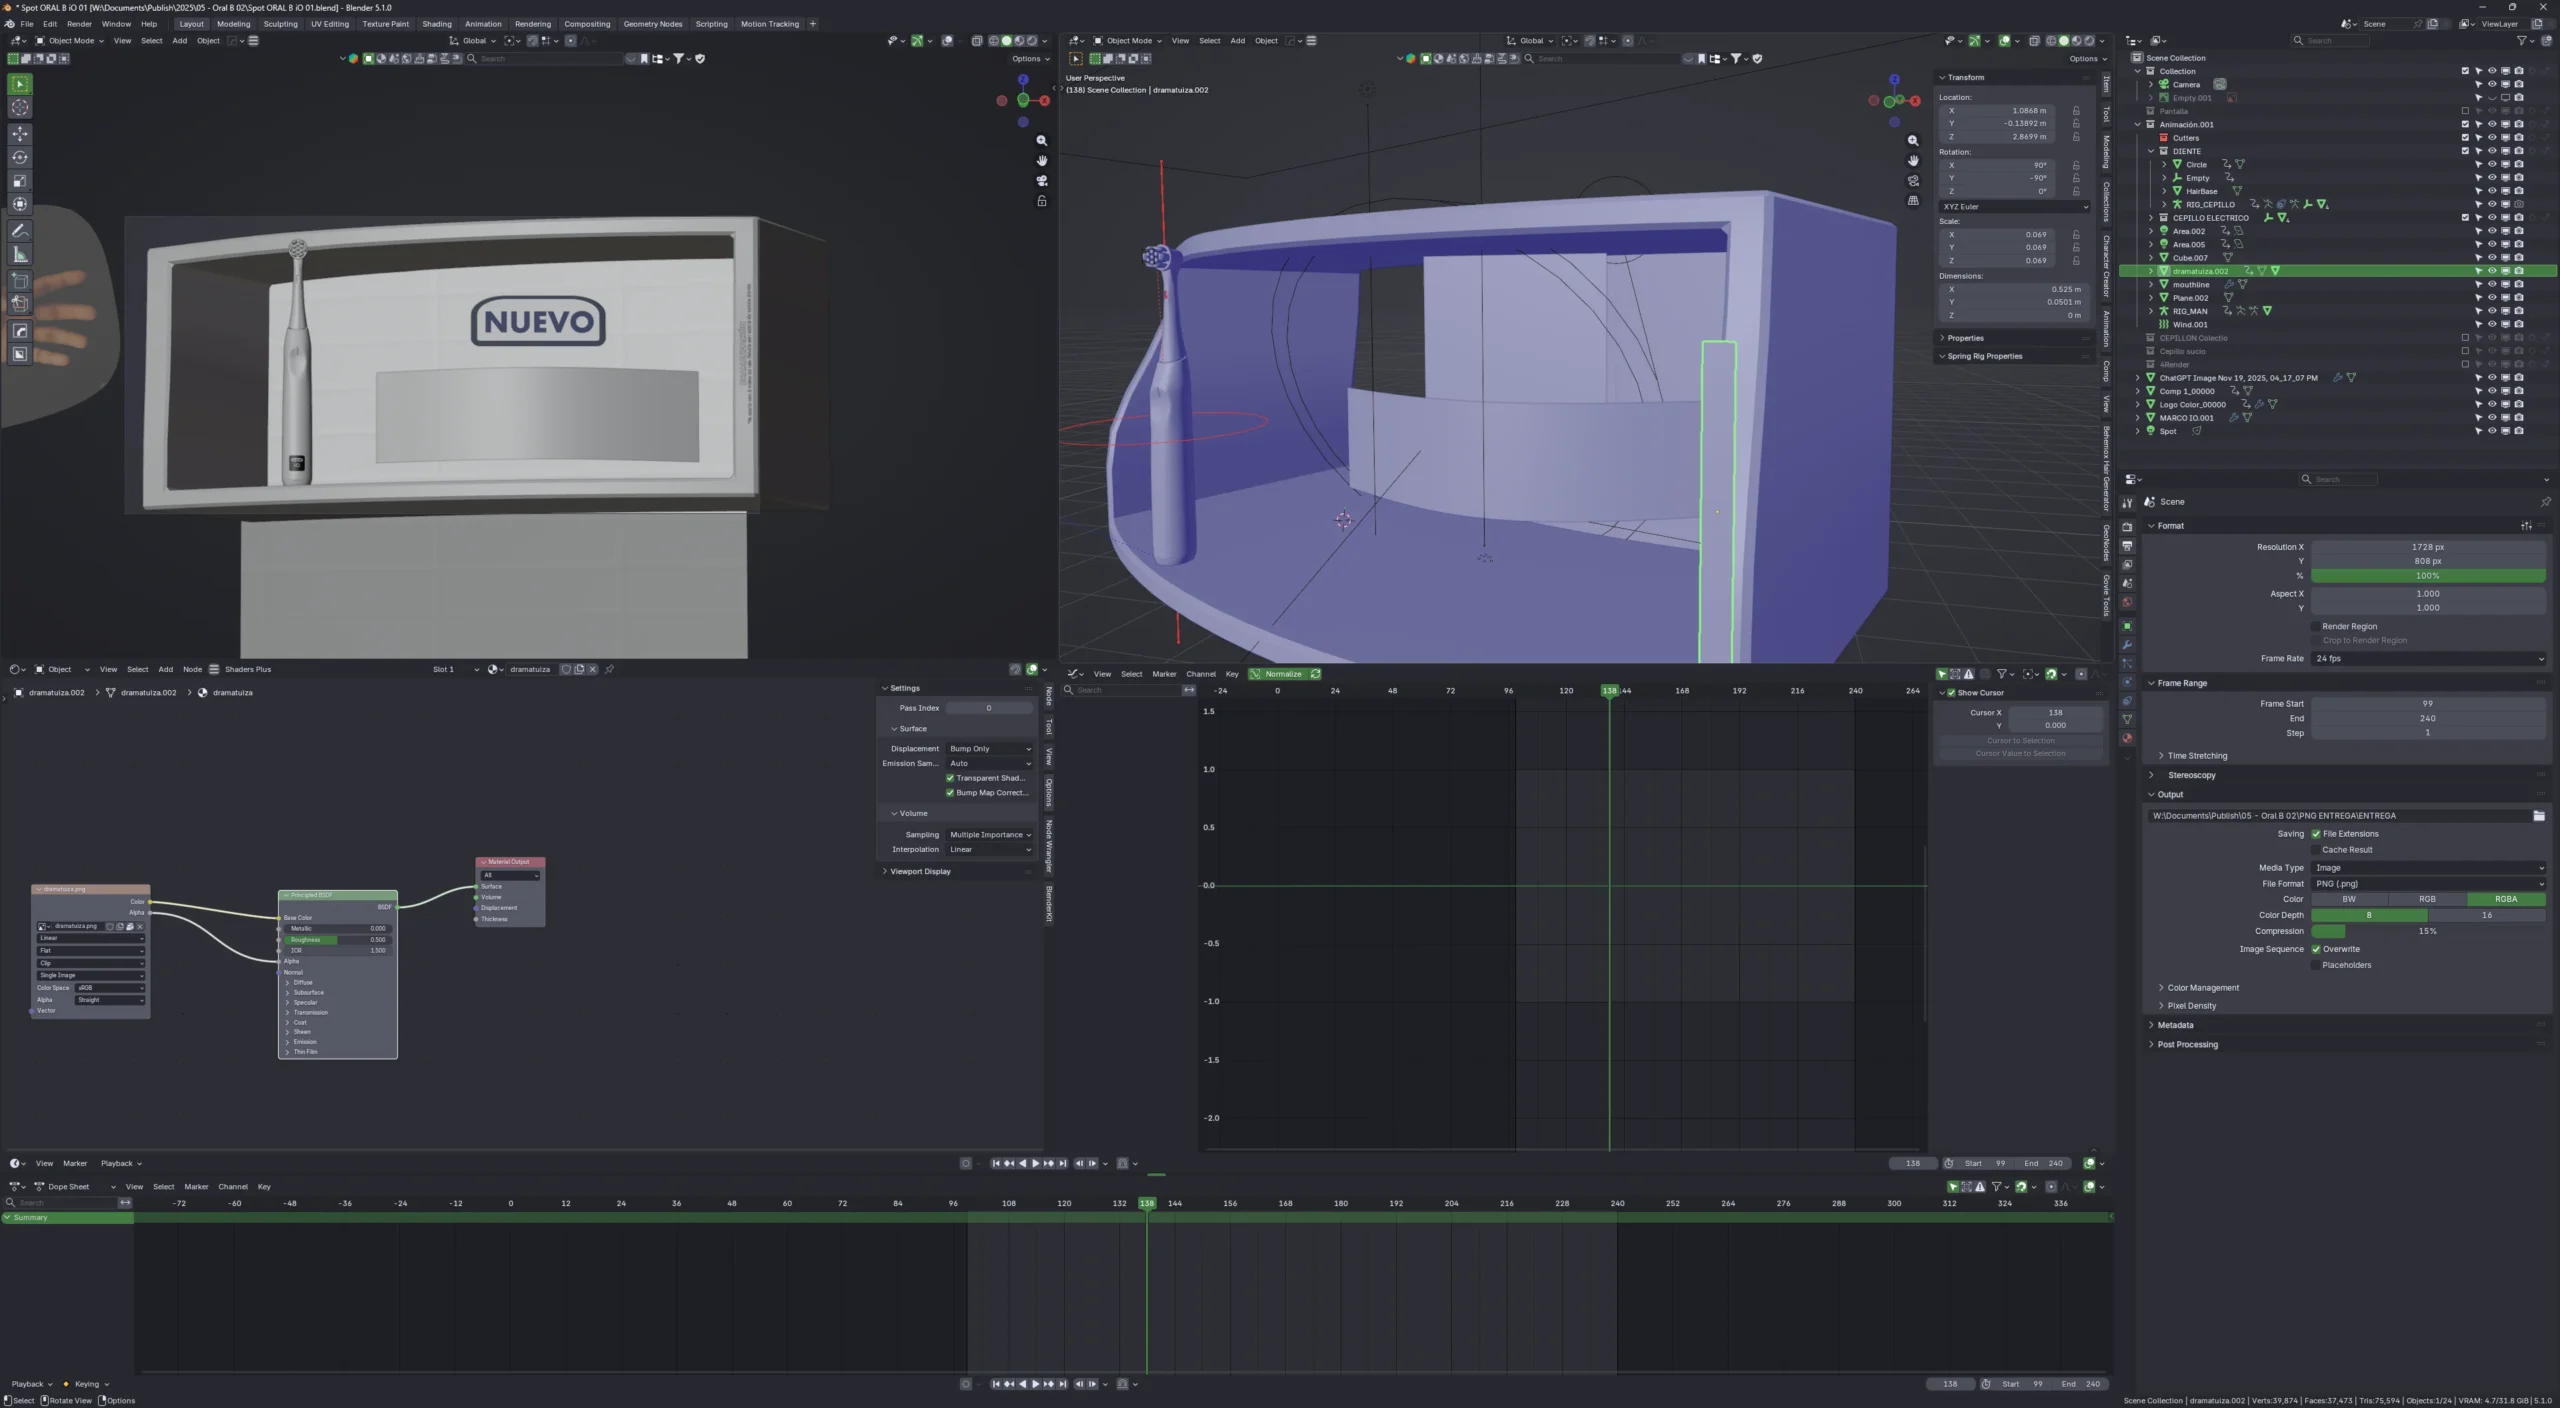The height and width of the screenshot is (1408, 2560).
Task: Click the Roughness slider on Principled BSDF
Action: (x=336, y=940)
